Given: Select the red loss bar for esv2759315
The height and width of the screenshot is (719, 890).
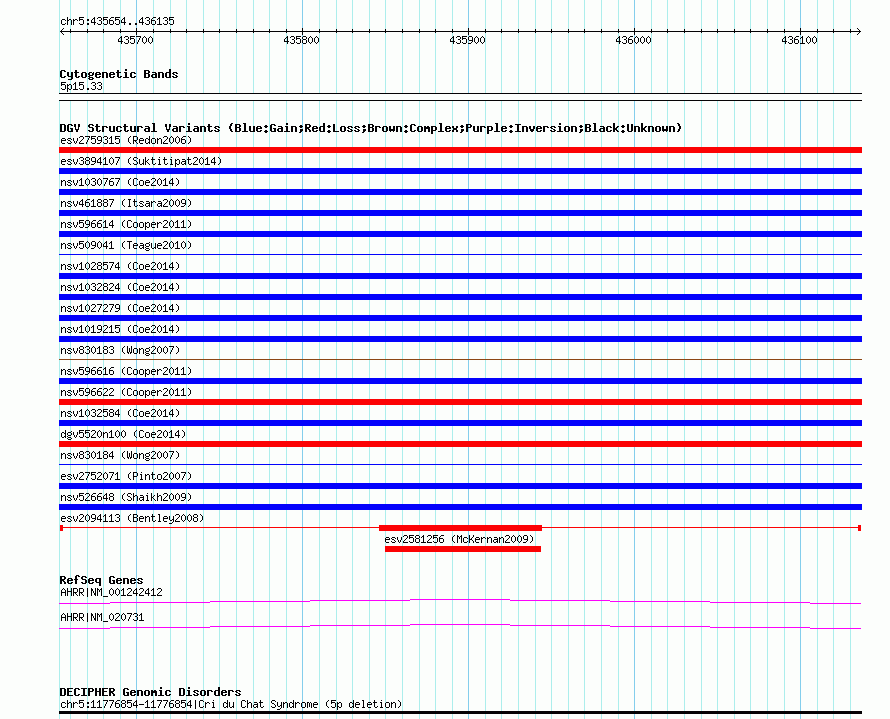Looking at the screenshot, I should pos(460,150).
